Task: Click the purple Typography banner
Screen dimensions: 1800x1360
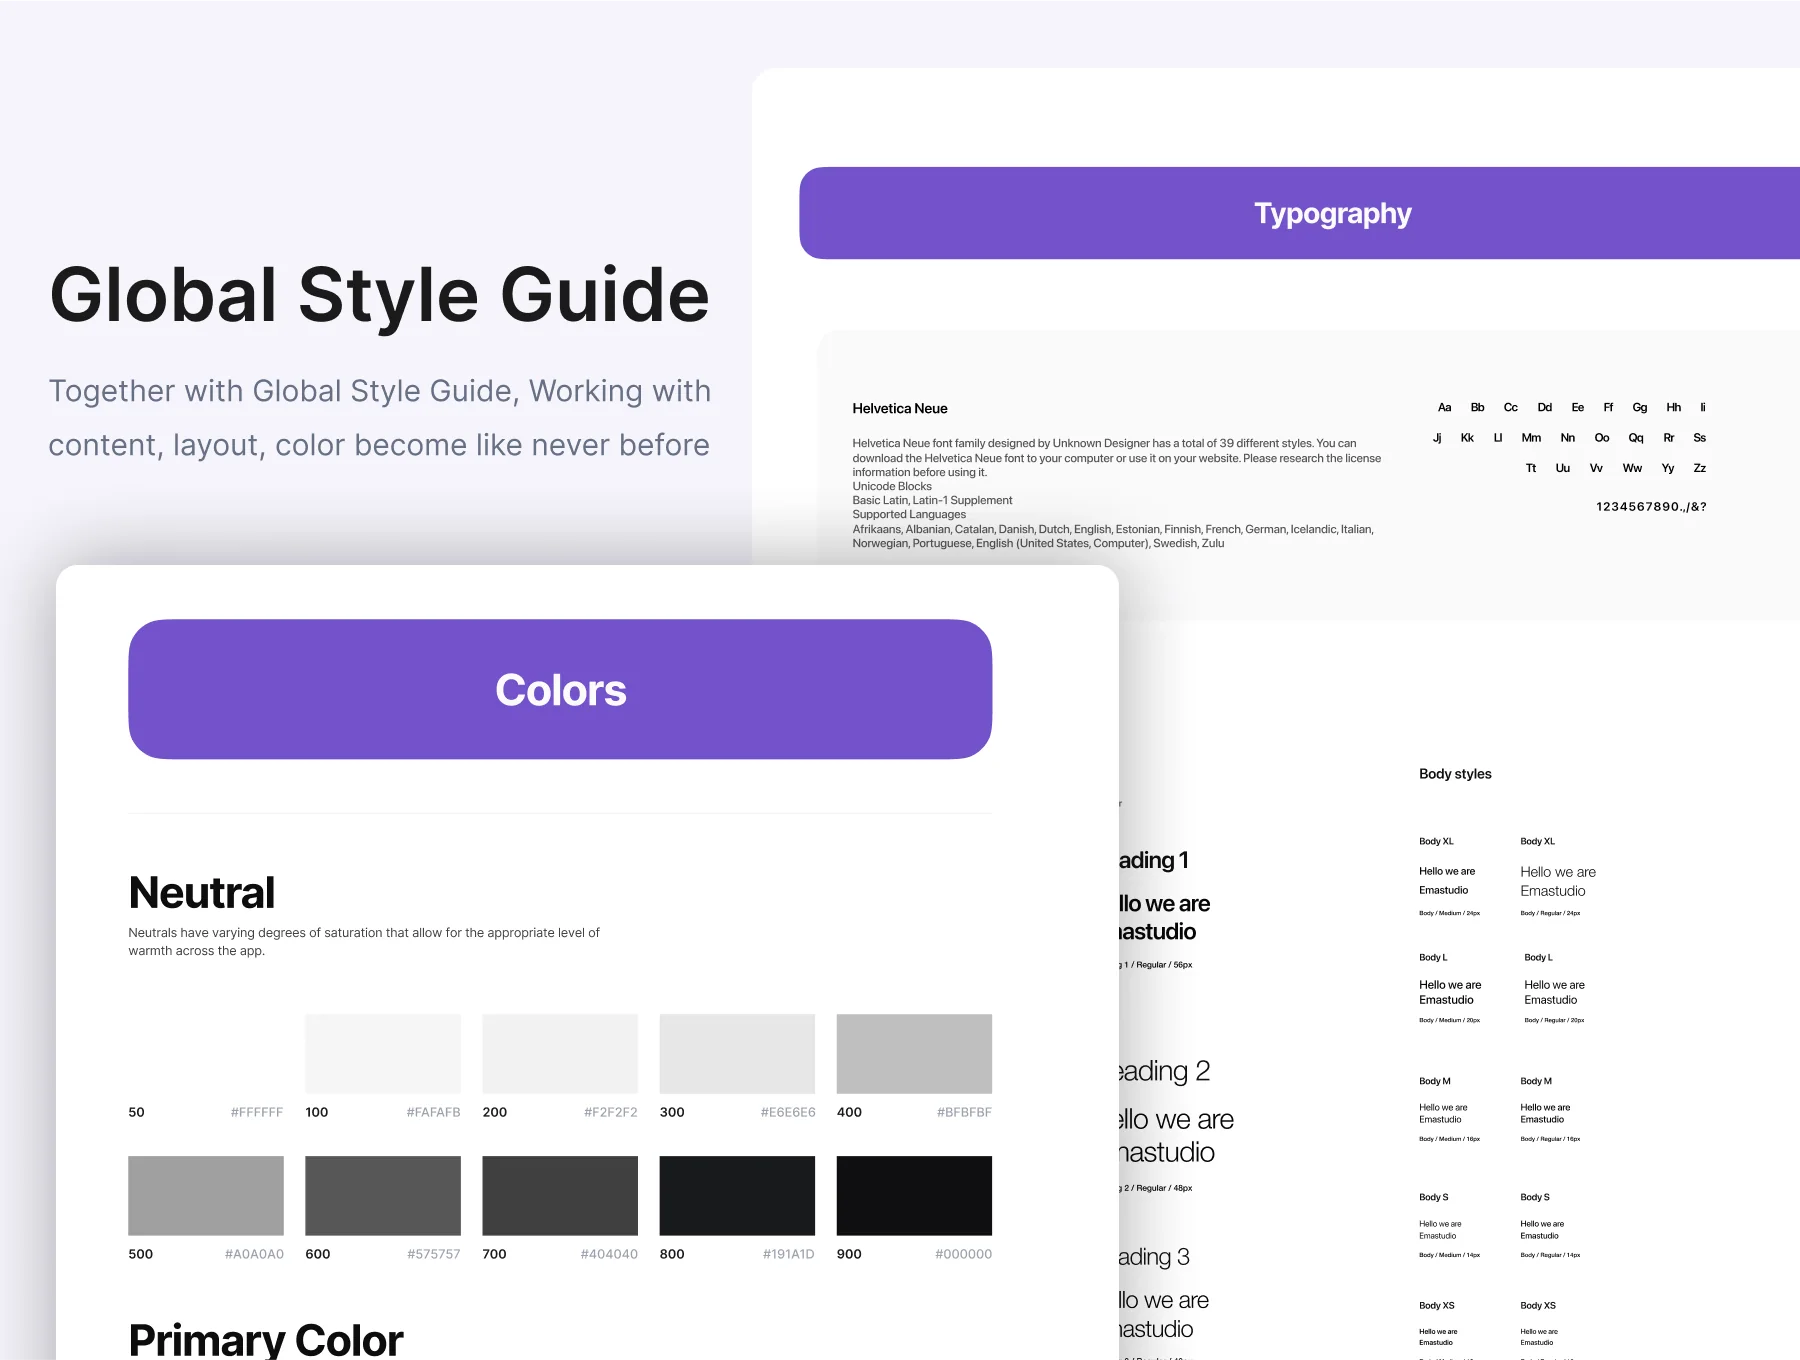Action: (x=1300, y=213)
